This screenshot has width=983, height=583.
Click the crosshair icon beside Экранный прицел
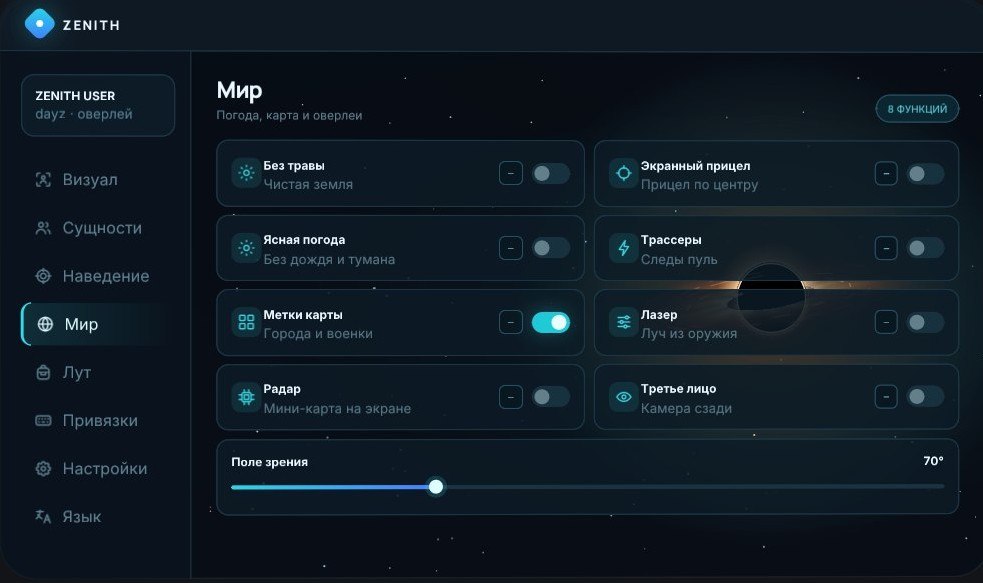(624, 173)
